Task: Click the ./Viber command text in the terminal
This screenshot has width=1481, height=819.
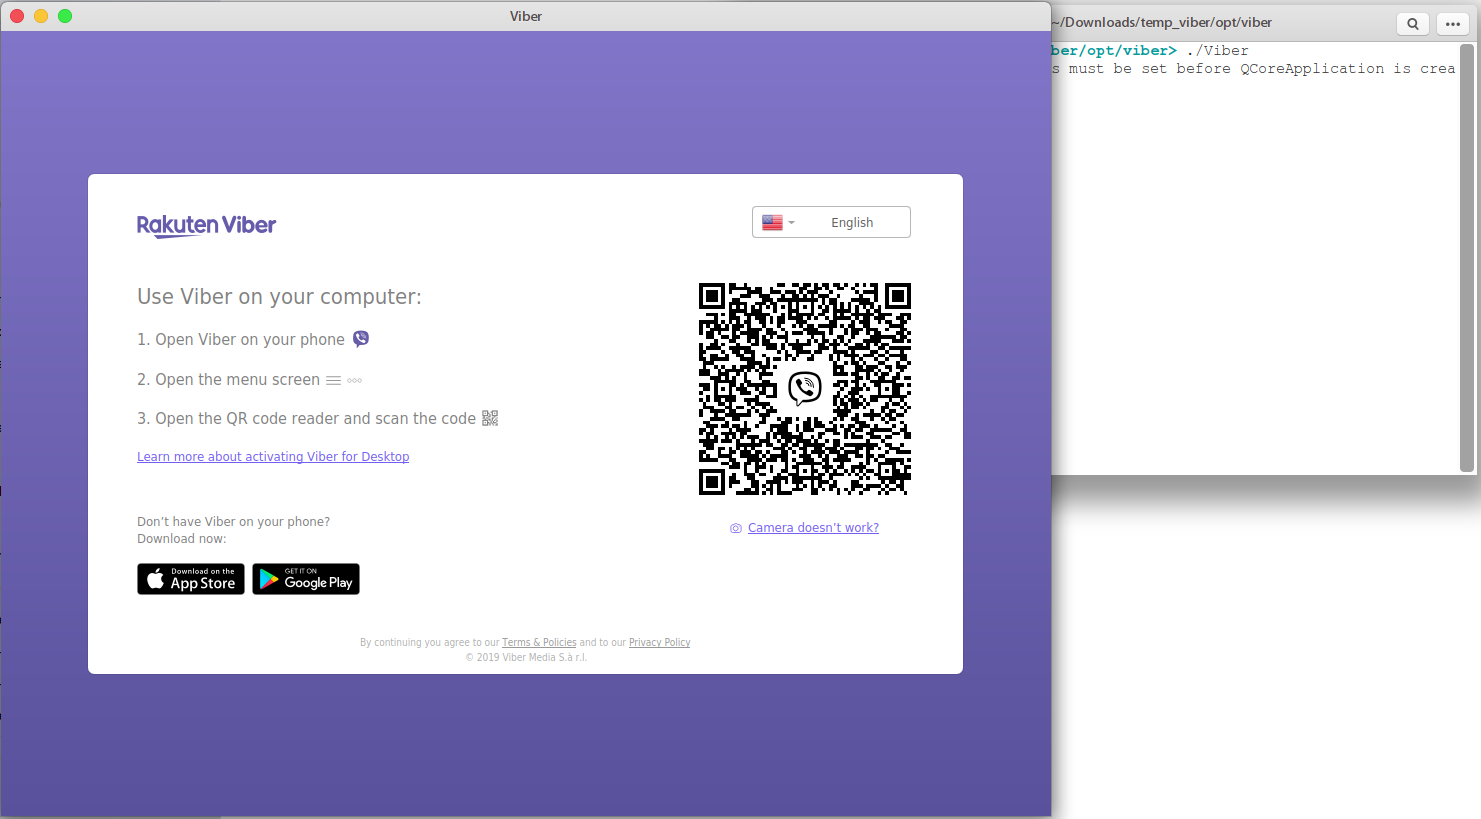Action: (x=1217, y=51)
